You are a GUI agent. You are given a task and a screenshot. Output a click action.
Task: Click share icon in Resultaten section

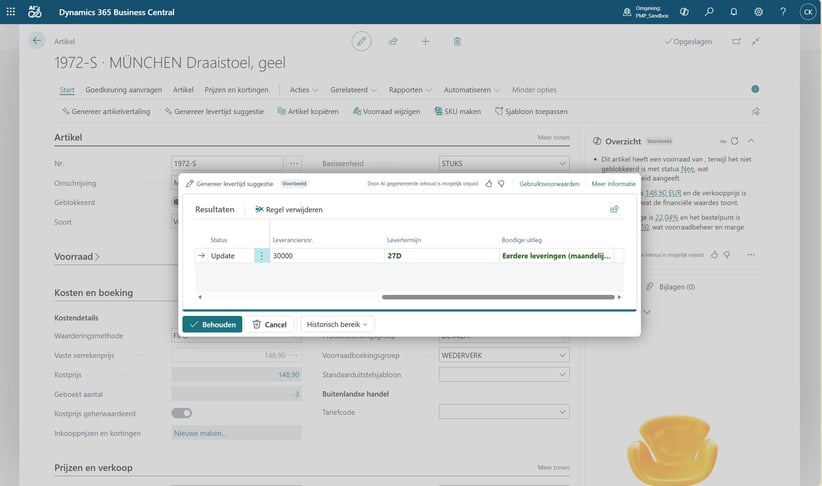614,209
